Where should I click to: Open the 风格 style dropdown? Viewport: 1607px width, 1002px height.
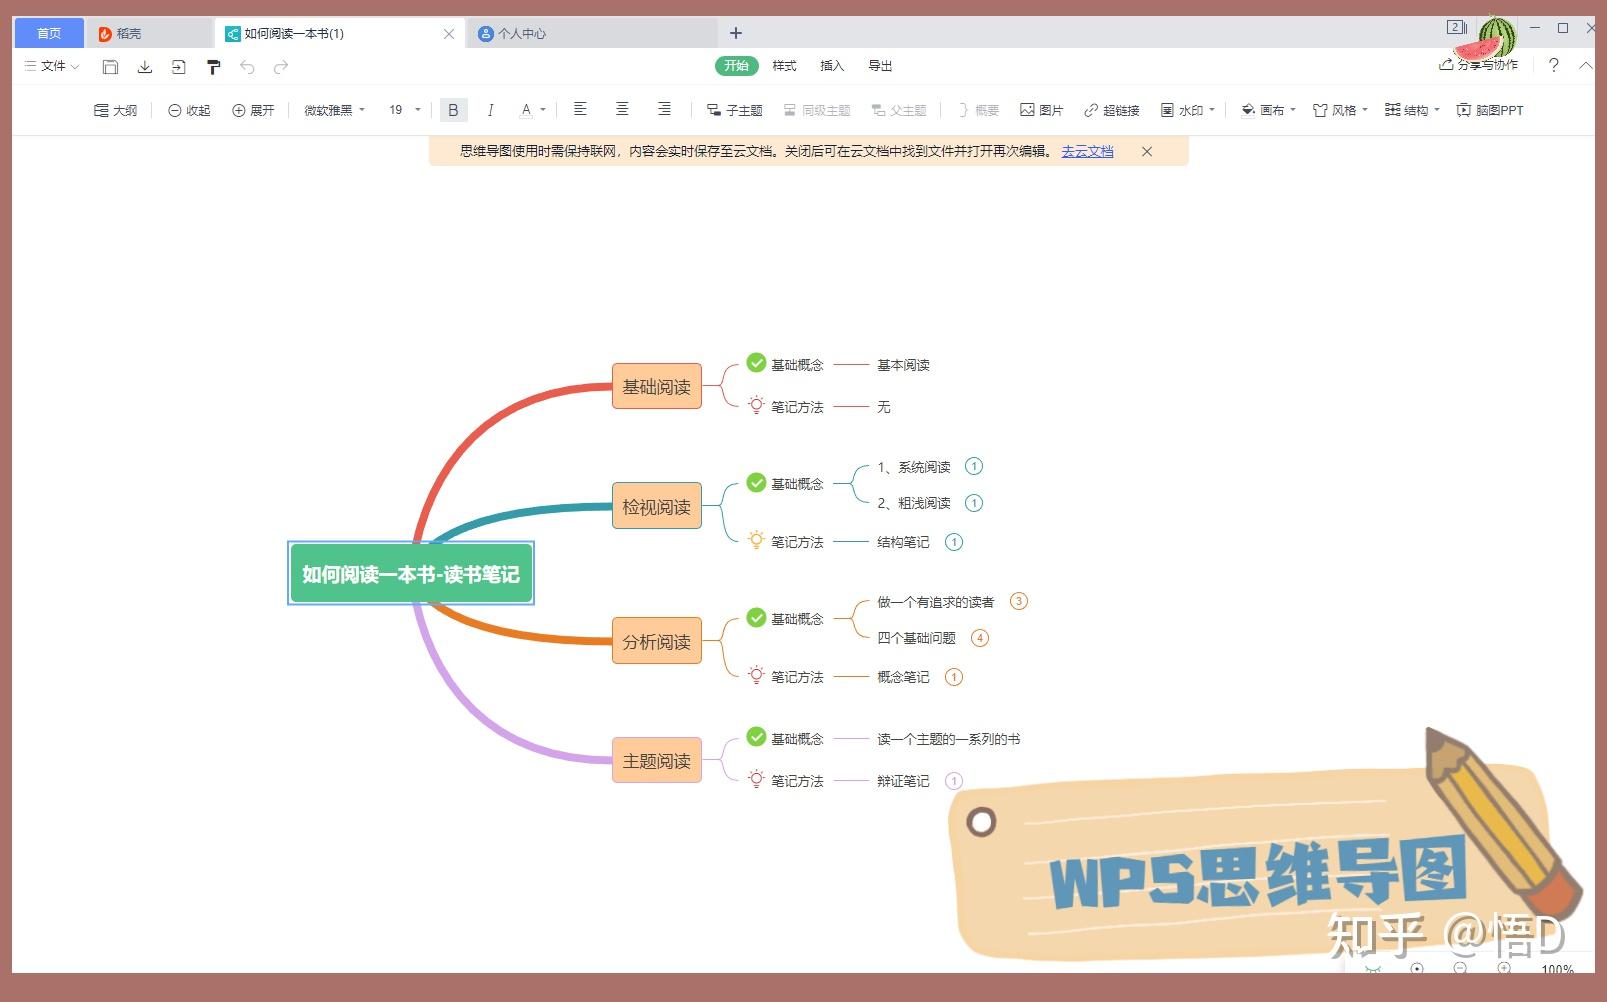(1338, 110)
